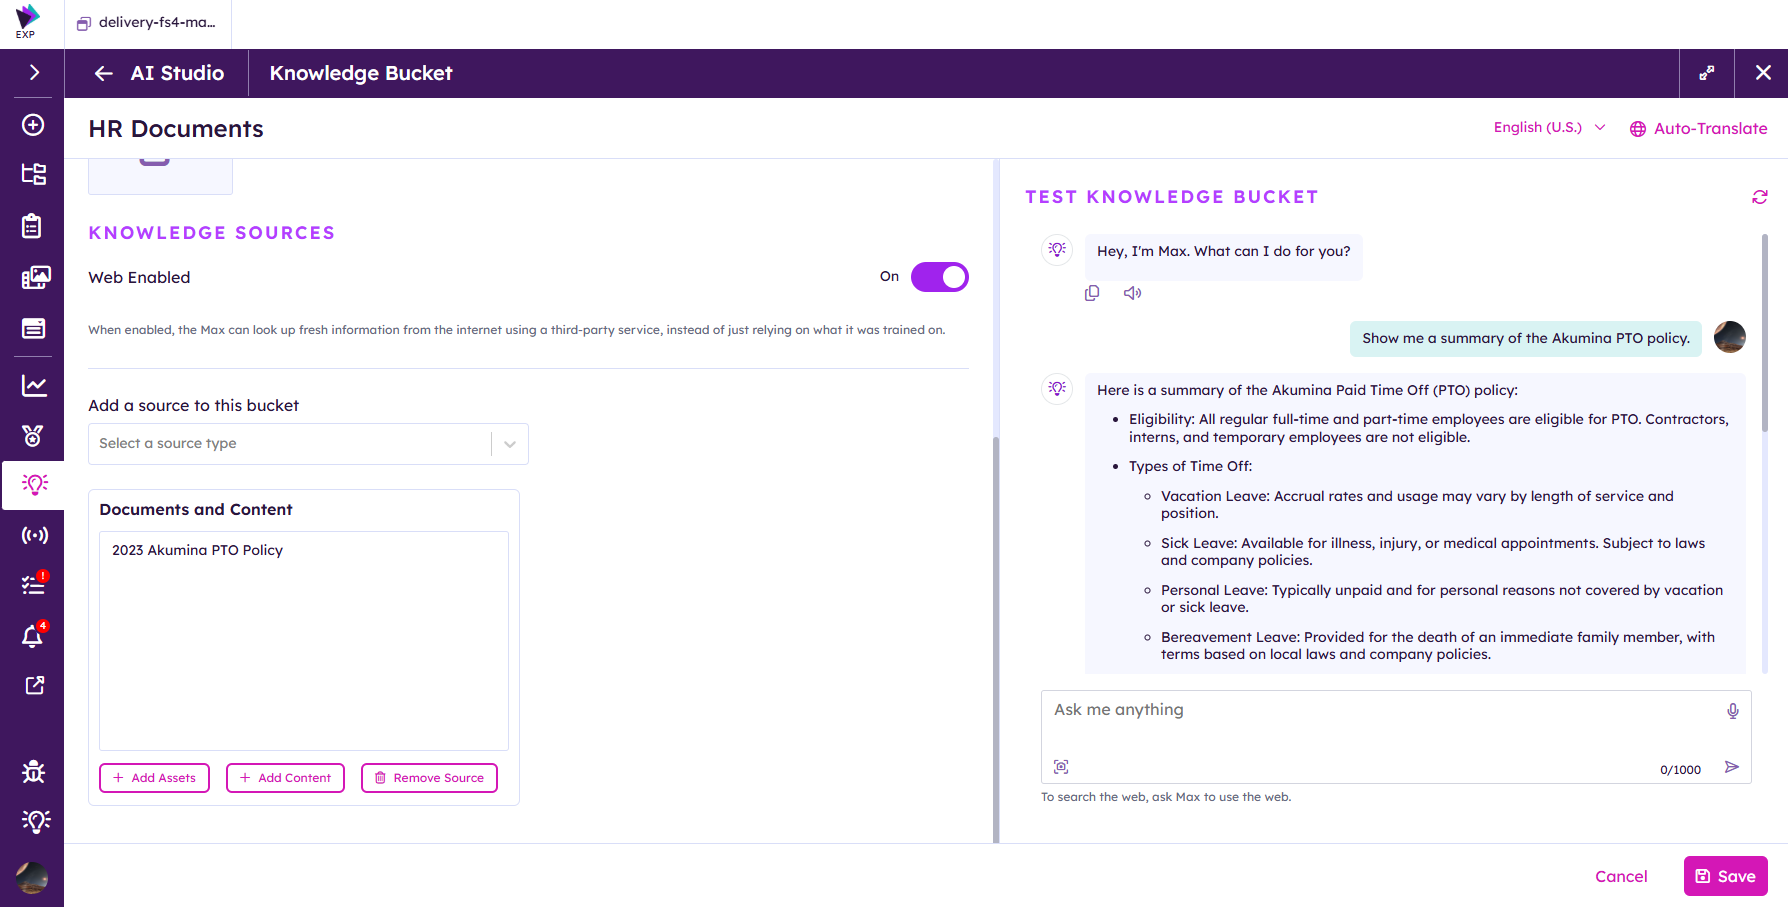The image size is (1788, 907).
Task: Close the Knowledge Bucket panel
Action: point(1763,73)
